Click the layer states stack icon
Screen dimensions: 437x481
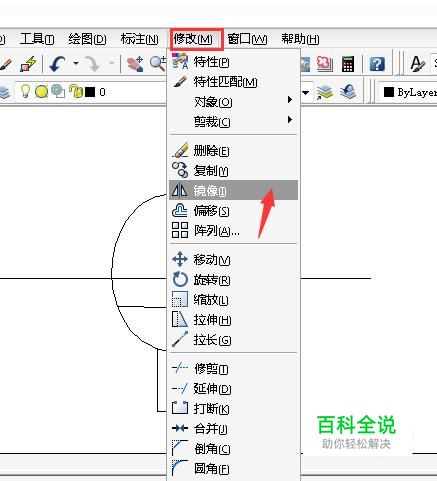325,92
